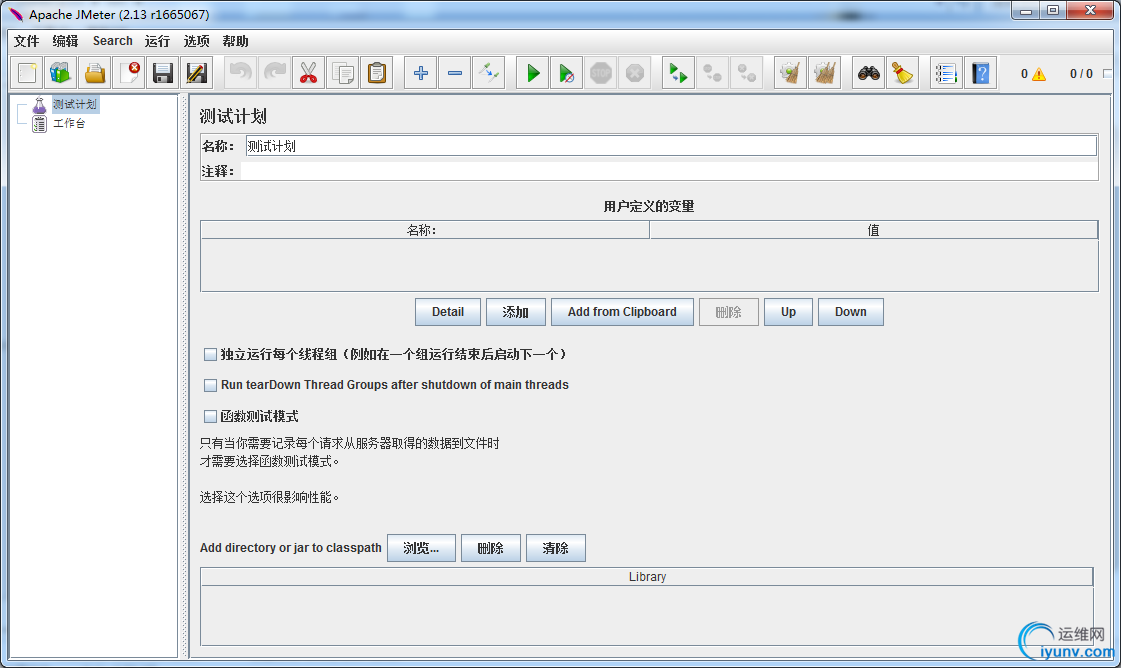Image resolution: width=1121 pixels, height=668 pixels.
Task: Click the Up button
Action: pyautogui.click(x=788, y=312)
